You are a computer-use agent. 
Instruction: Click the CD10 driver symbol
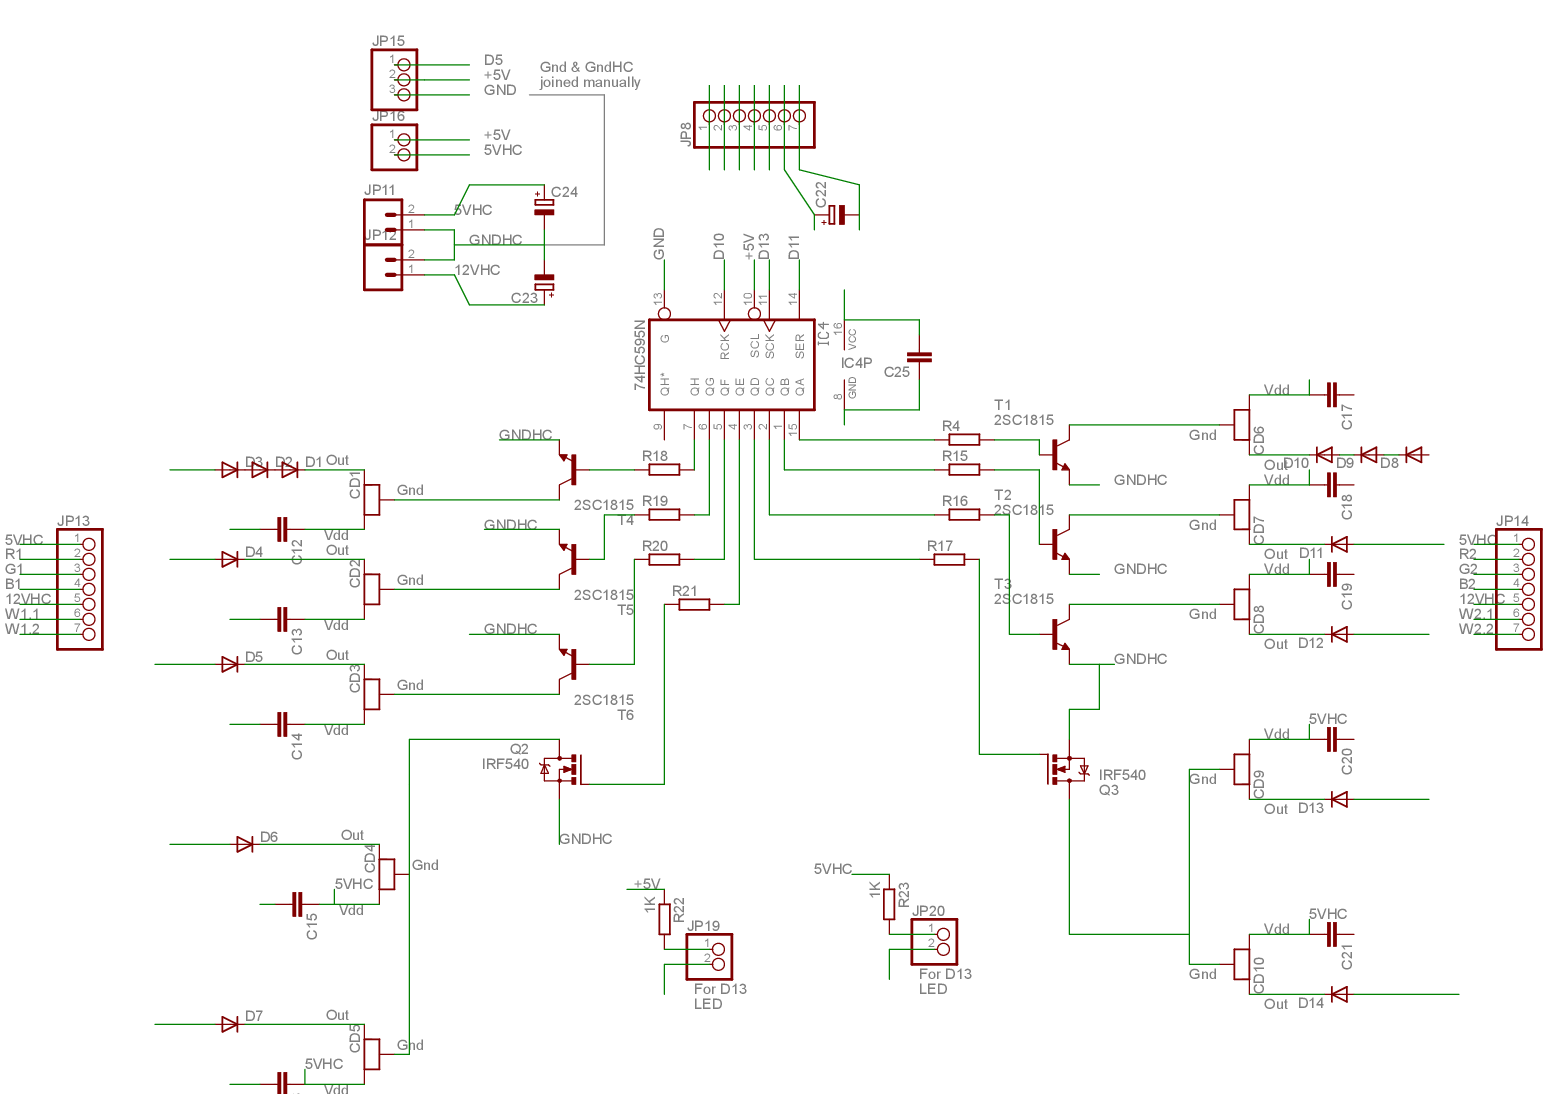click(x=1242, y=964)
